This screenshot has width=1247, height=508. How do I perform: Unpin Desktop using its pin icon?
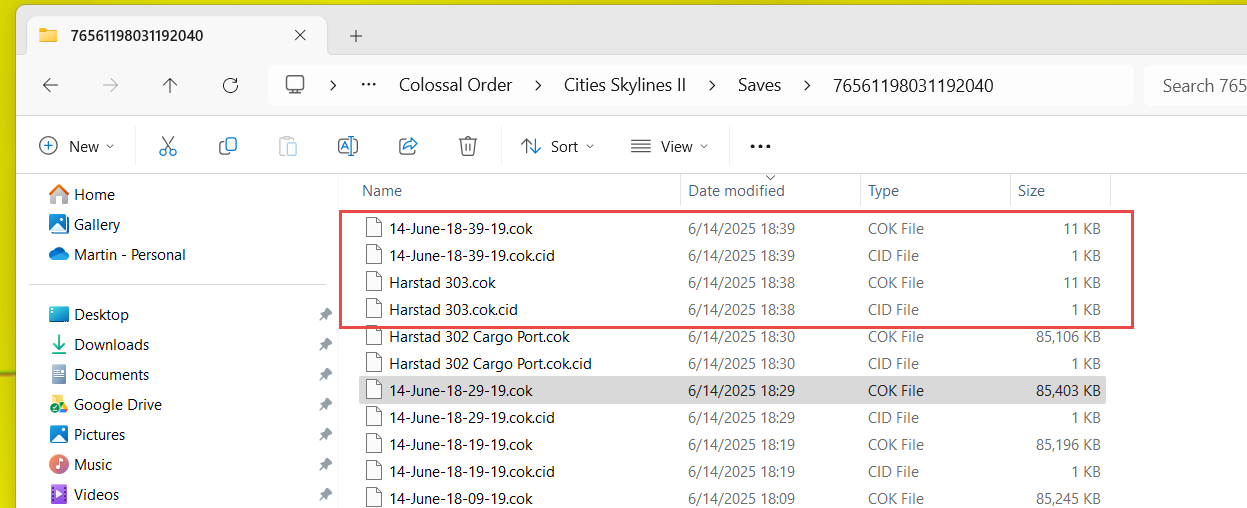(325, 314)
